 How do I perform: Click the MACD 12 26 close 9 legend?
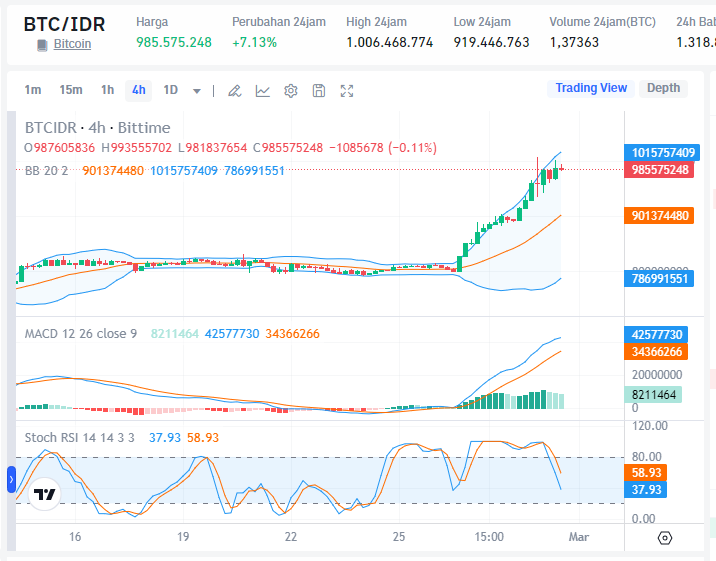(81, 334)
